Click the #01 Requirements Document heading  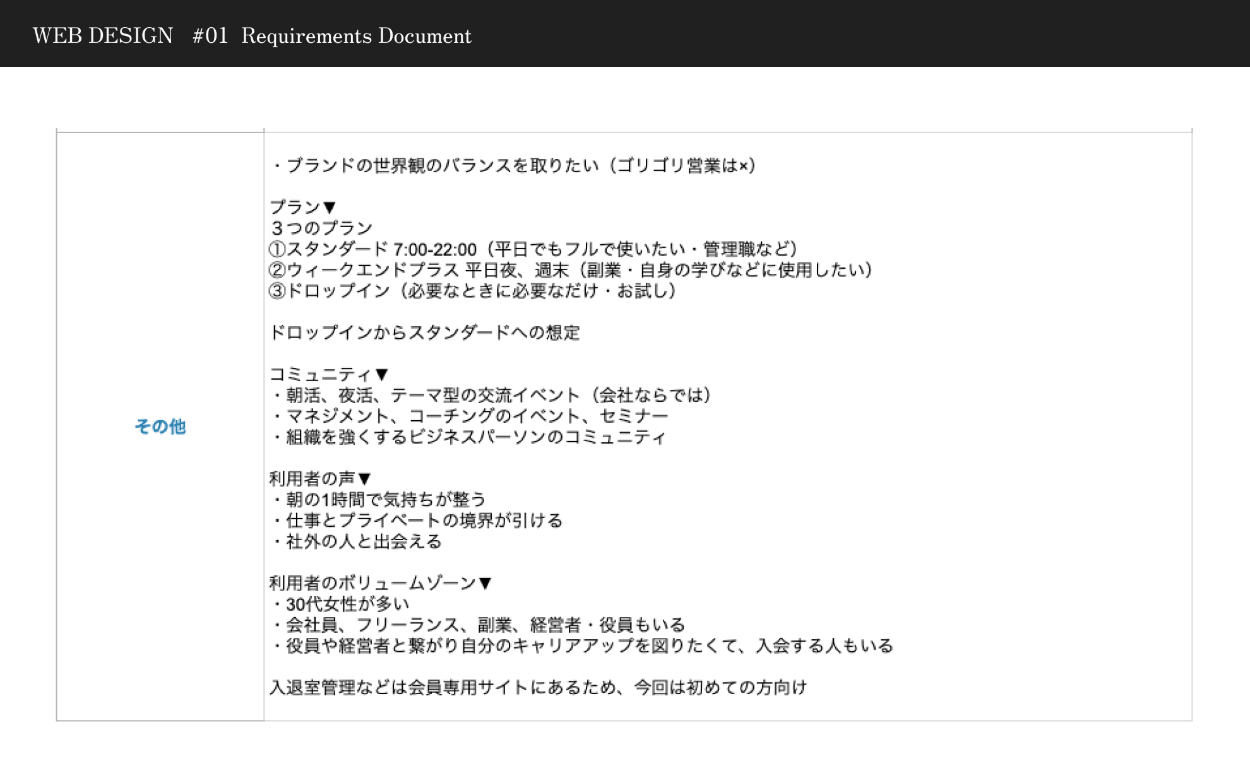[x=332, y=36]
